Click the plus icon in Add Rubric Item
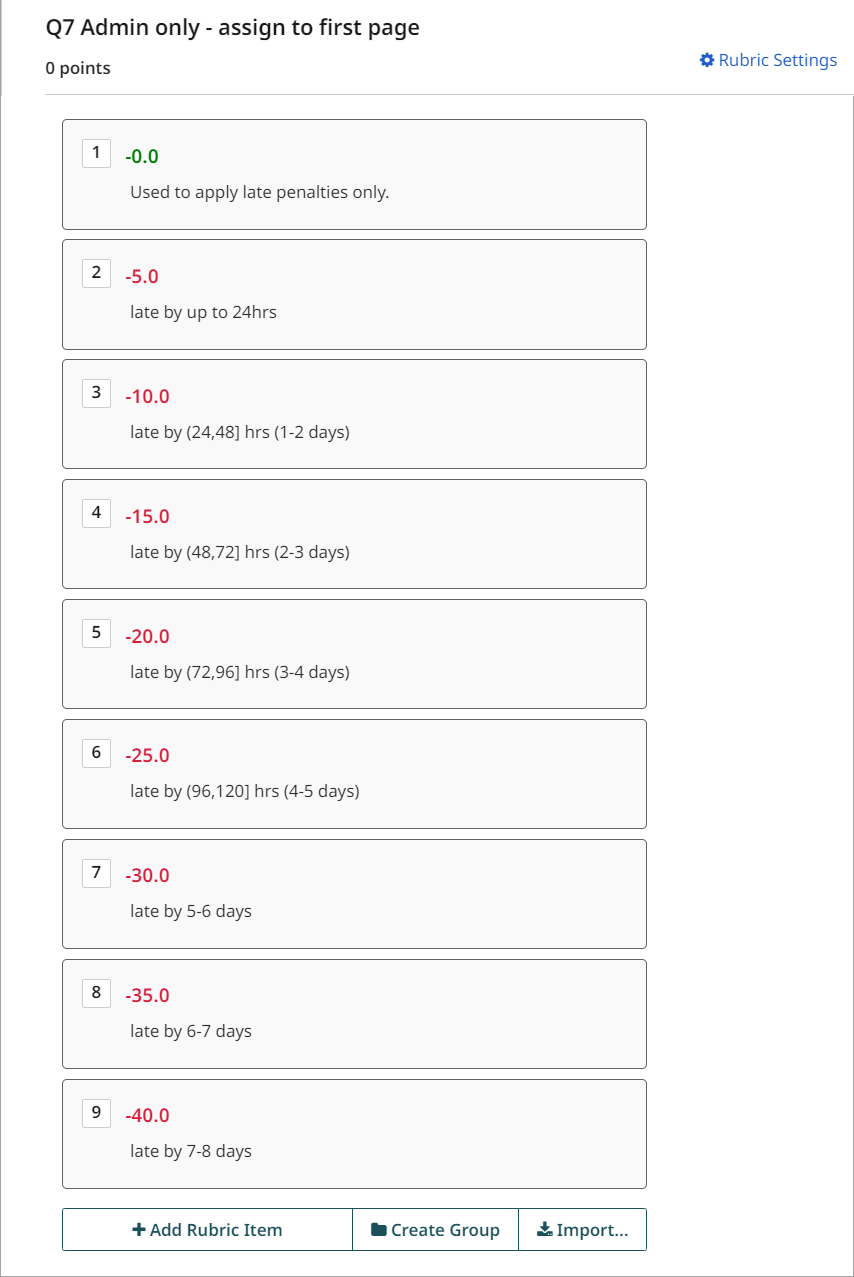Viewport: 854px width, 1277px height. point(139,1230)
